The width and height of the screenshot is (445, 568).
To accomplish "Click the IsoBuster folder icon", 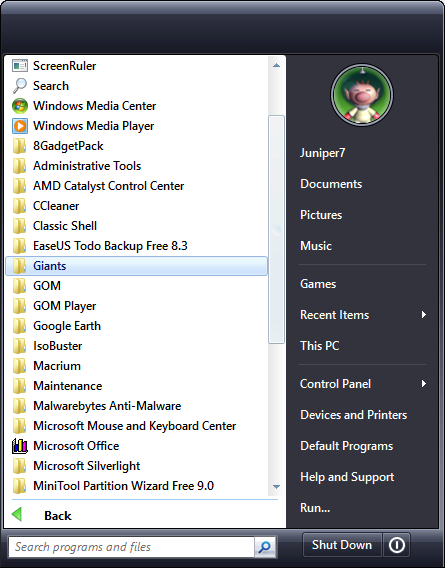I will pyautogui.click(x=20, y=346).
